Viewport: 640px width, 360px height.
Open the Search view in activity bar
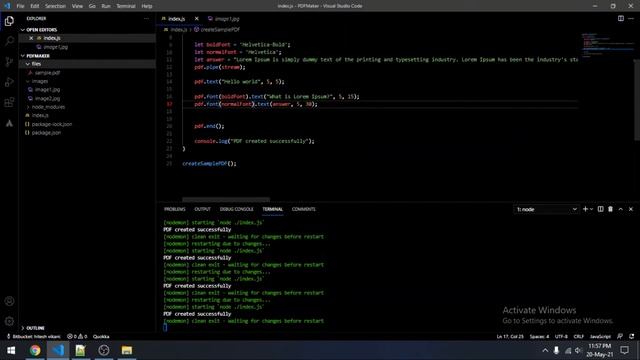click(x=9, y=41)
